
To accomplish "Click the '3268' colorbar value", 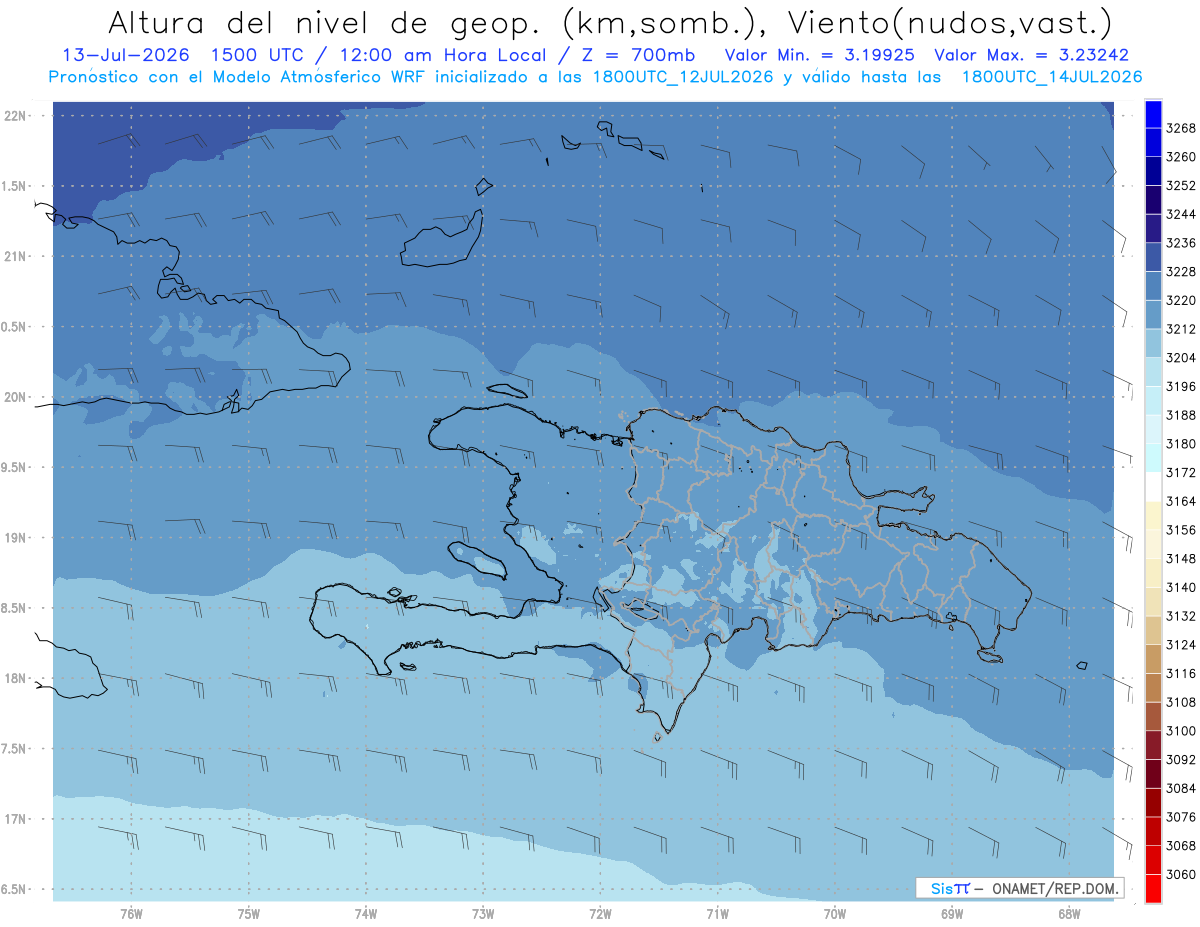I will pyautogui.click(x=1181, y=128).
